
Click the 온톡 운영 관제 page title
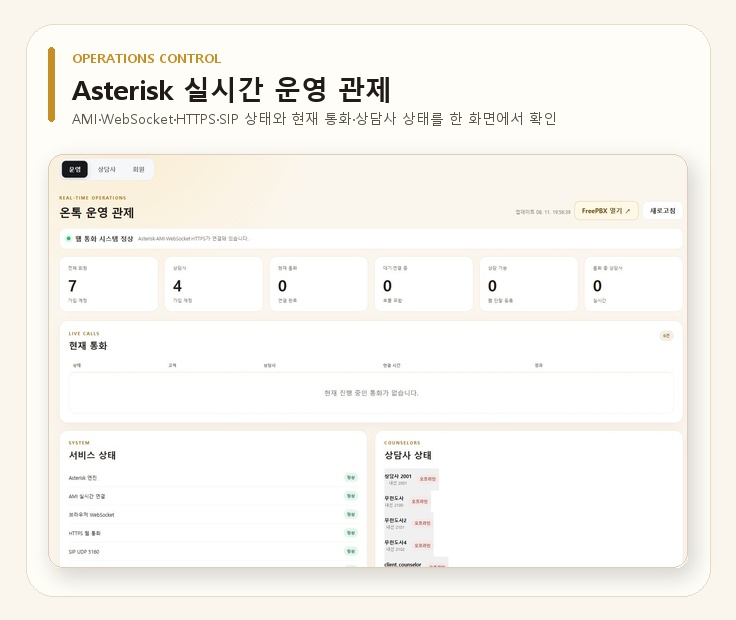coord(97,213)
